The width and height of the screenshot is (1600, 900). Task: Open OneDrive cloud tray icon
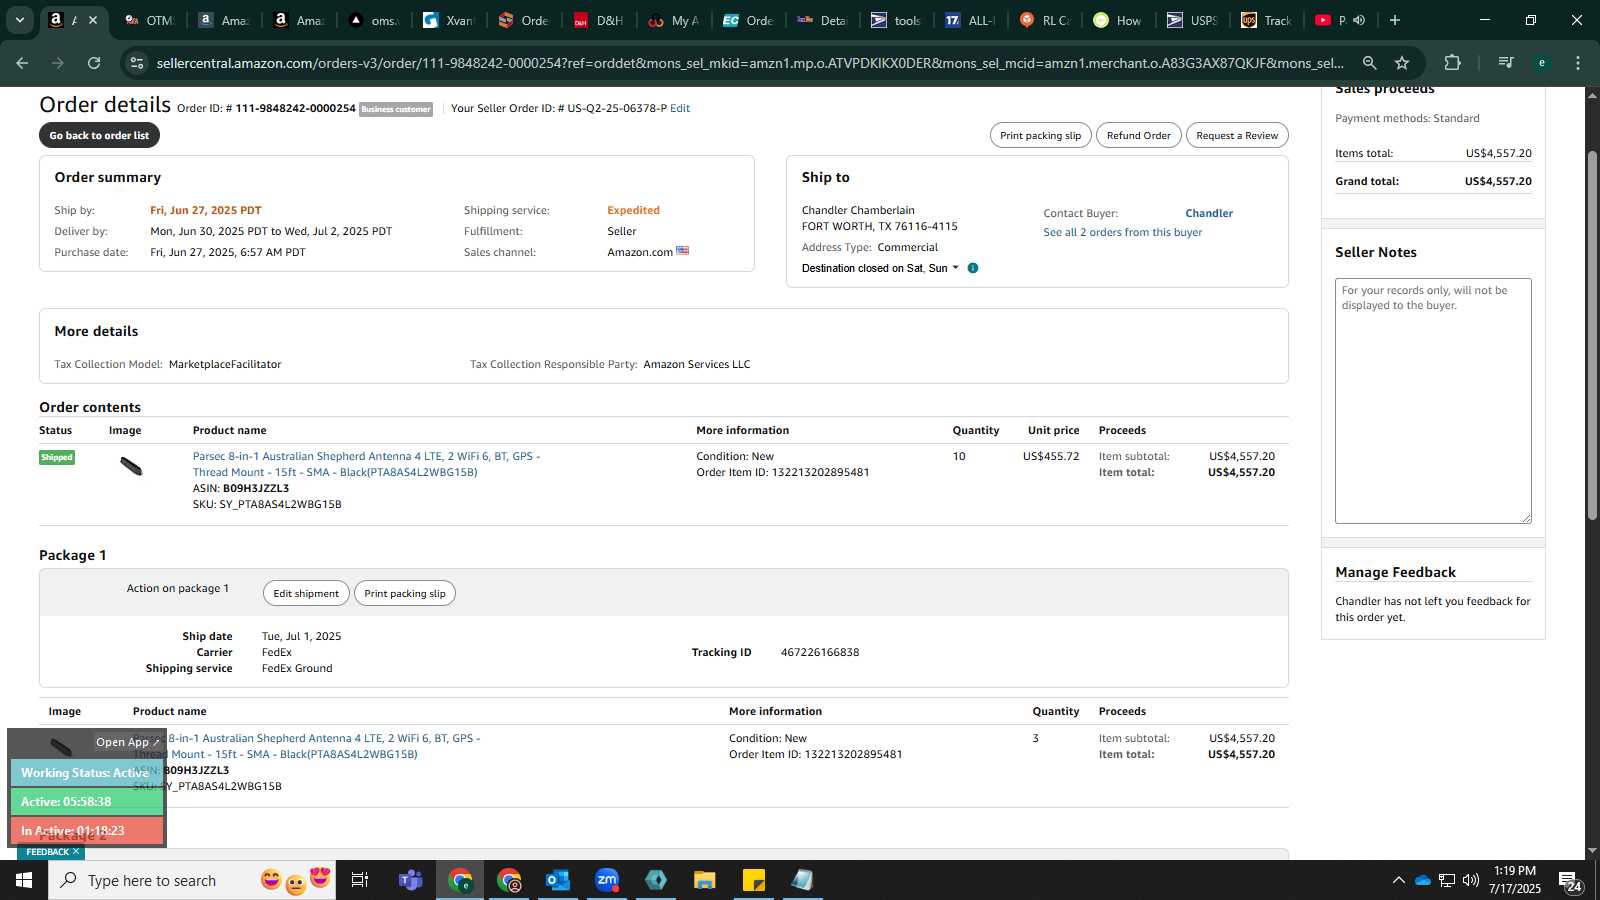[x=1422, y=880]
